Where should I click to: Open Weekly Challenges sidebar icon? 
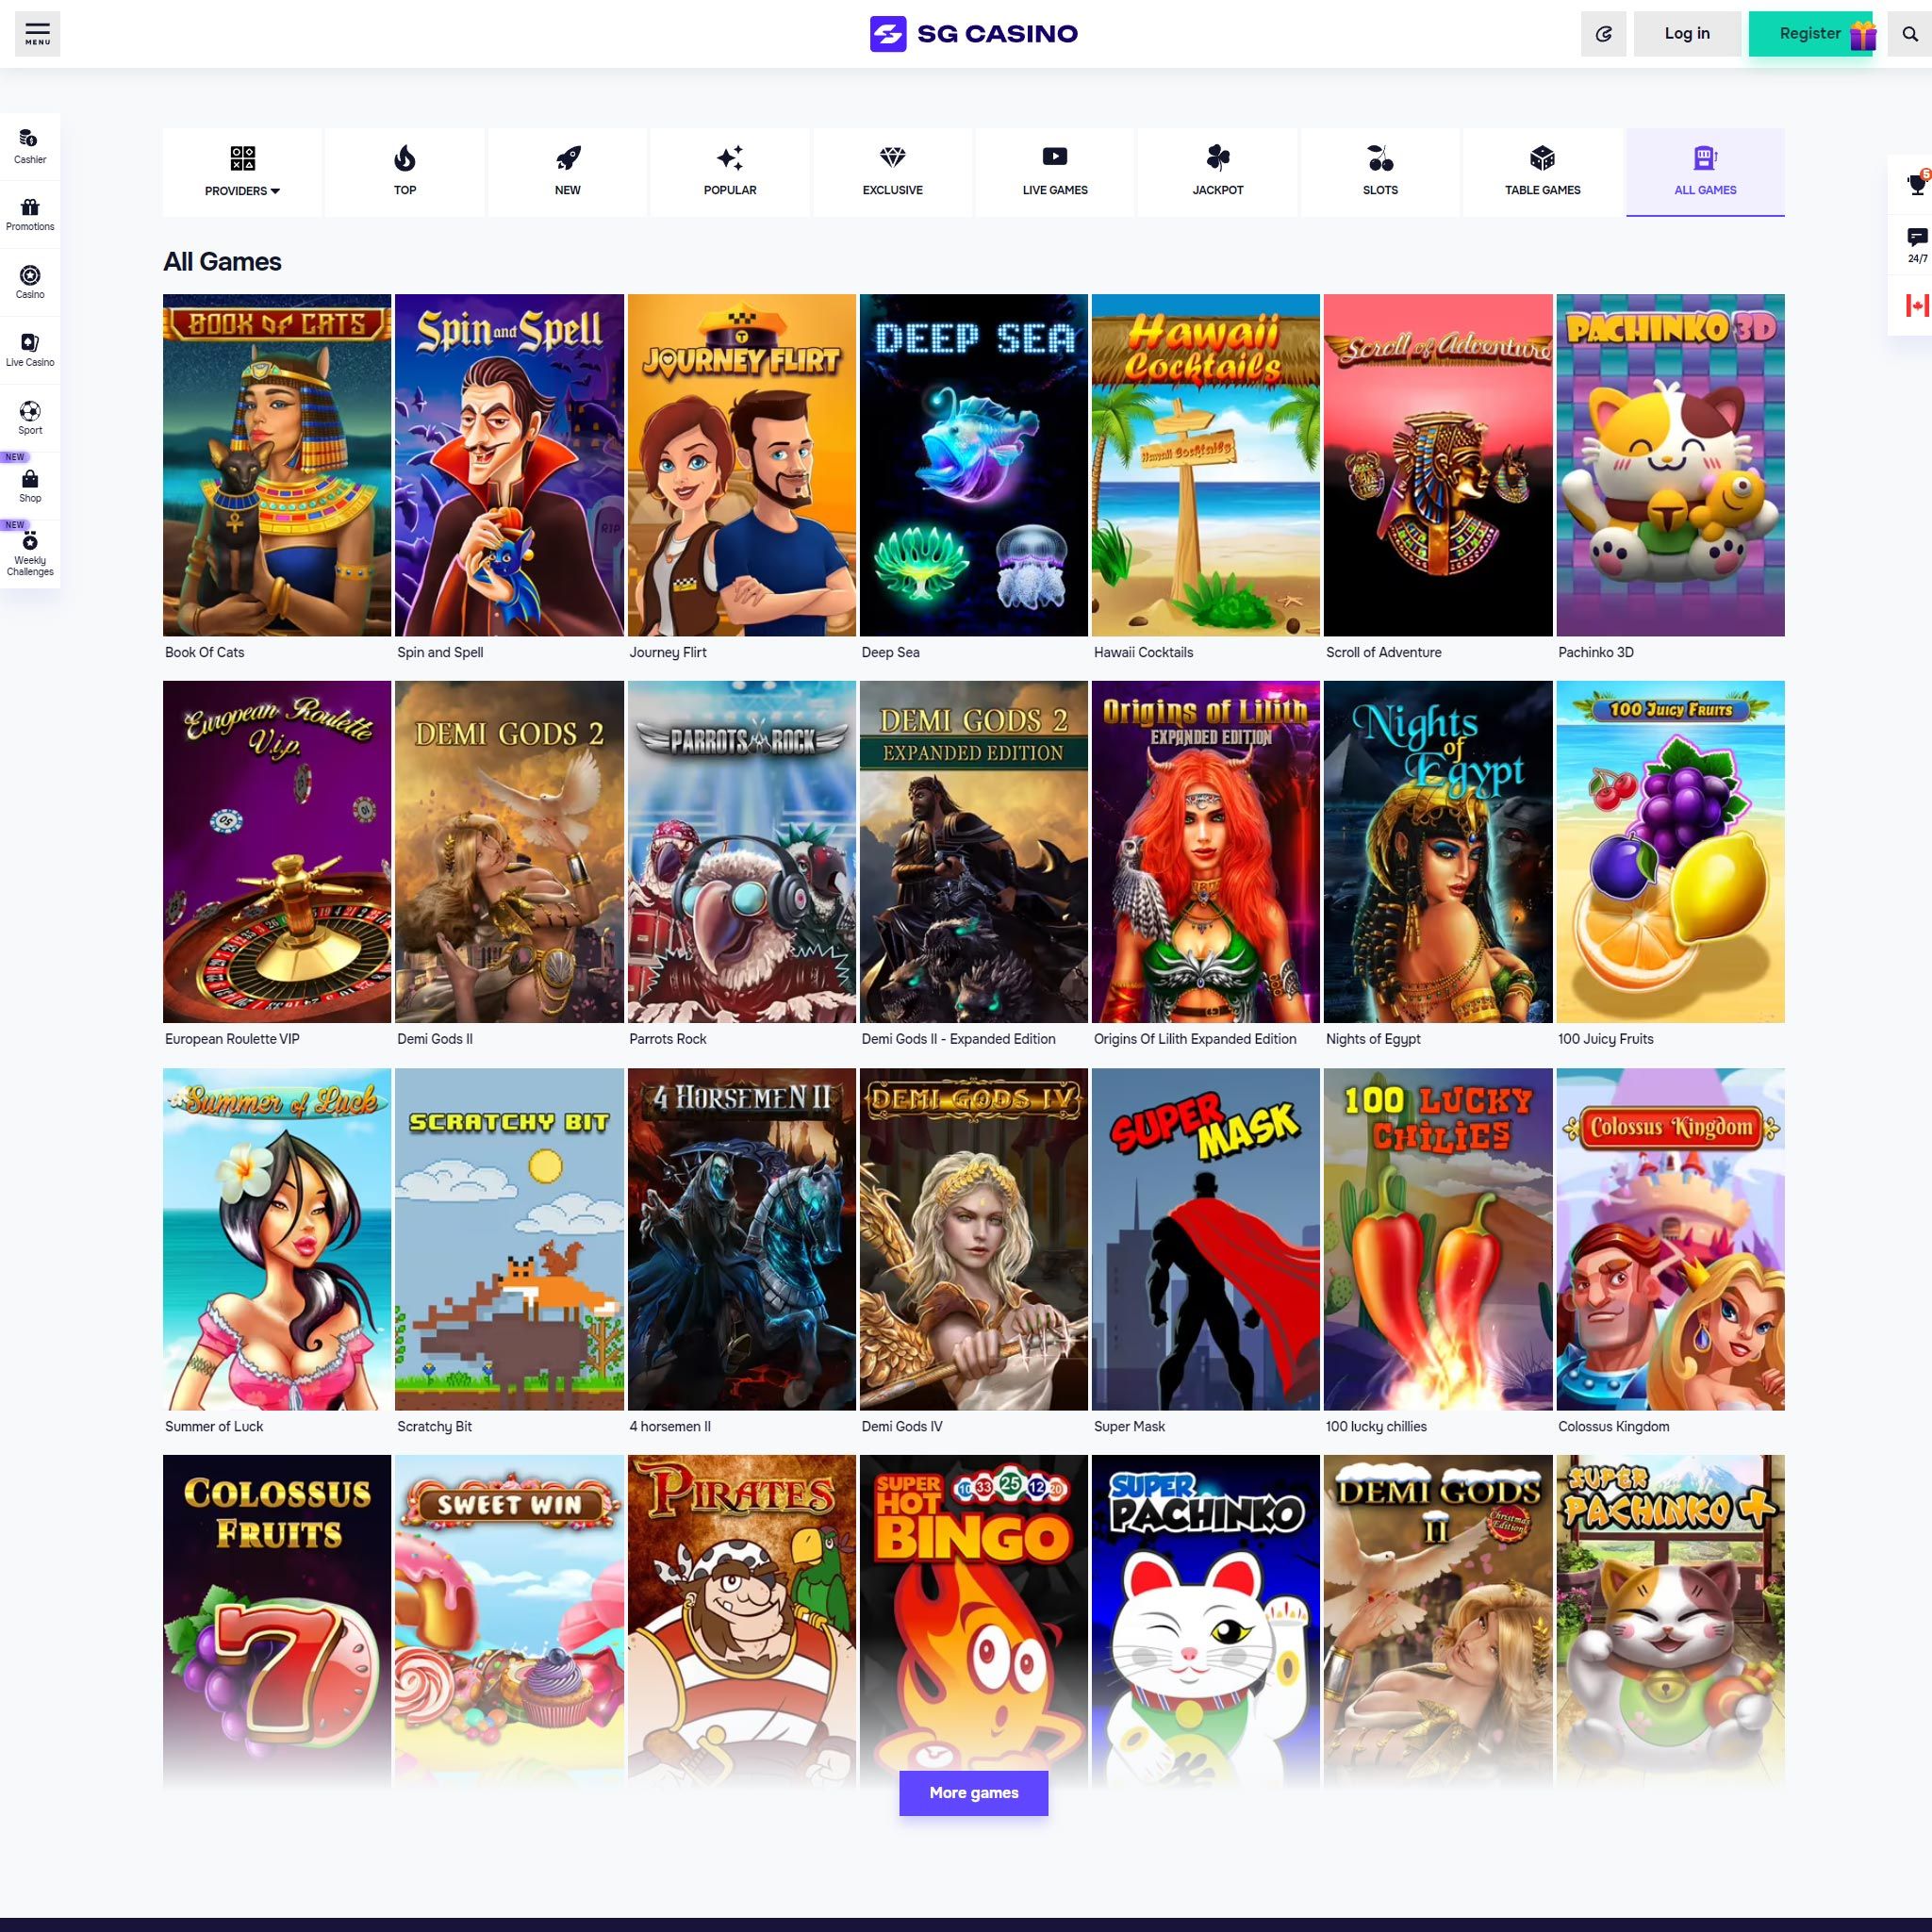tap(30, 553)
